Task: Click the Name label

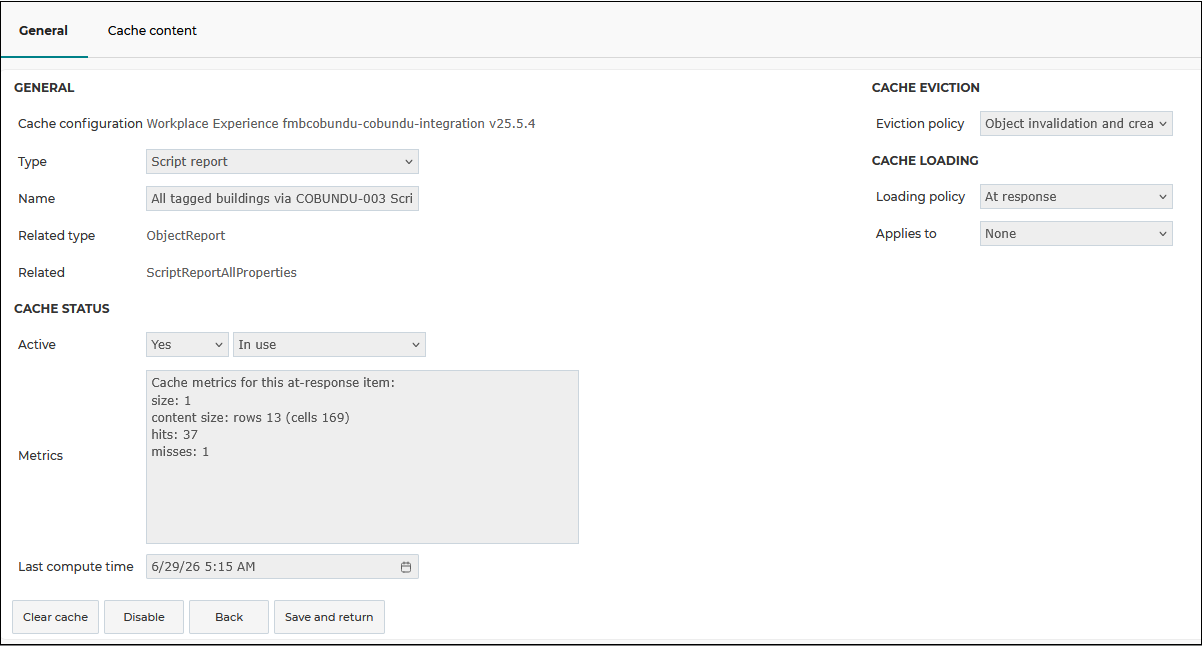Action: point(37,199)
